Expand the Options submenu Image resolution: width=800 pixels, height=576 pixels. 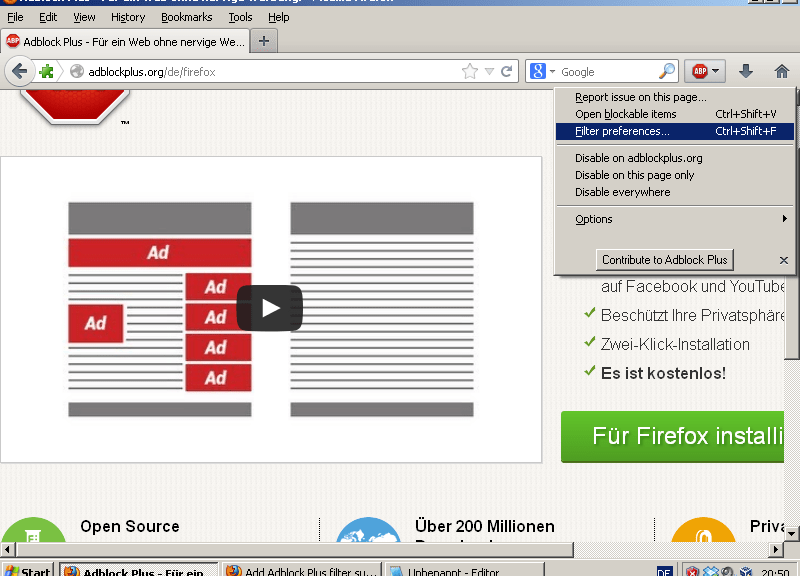[x=674, y=219]
